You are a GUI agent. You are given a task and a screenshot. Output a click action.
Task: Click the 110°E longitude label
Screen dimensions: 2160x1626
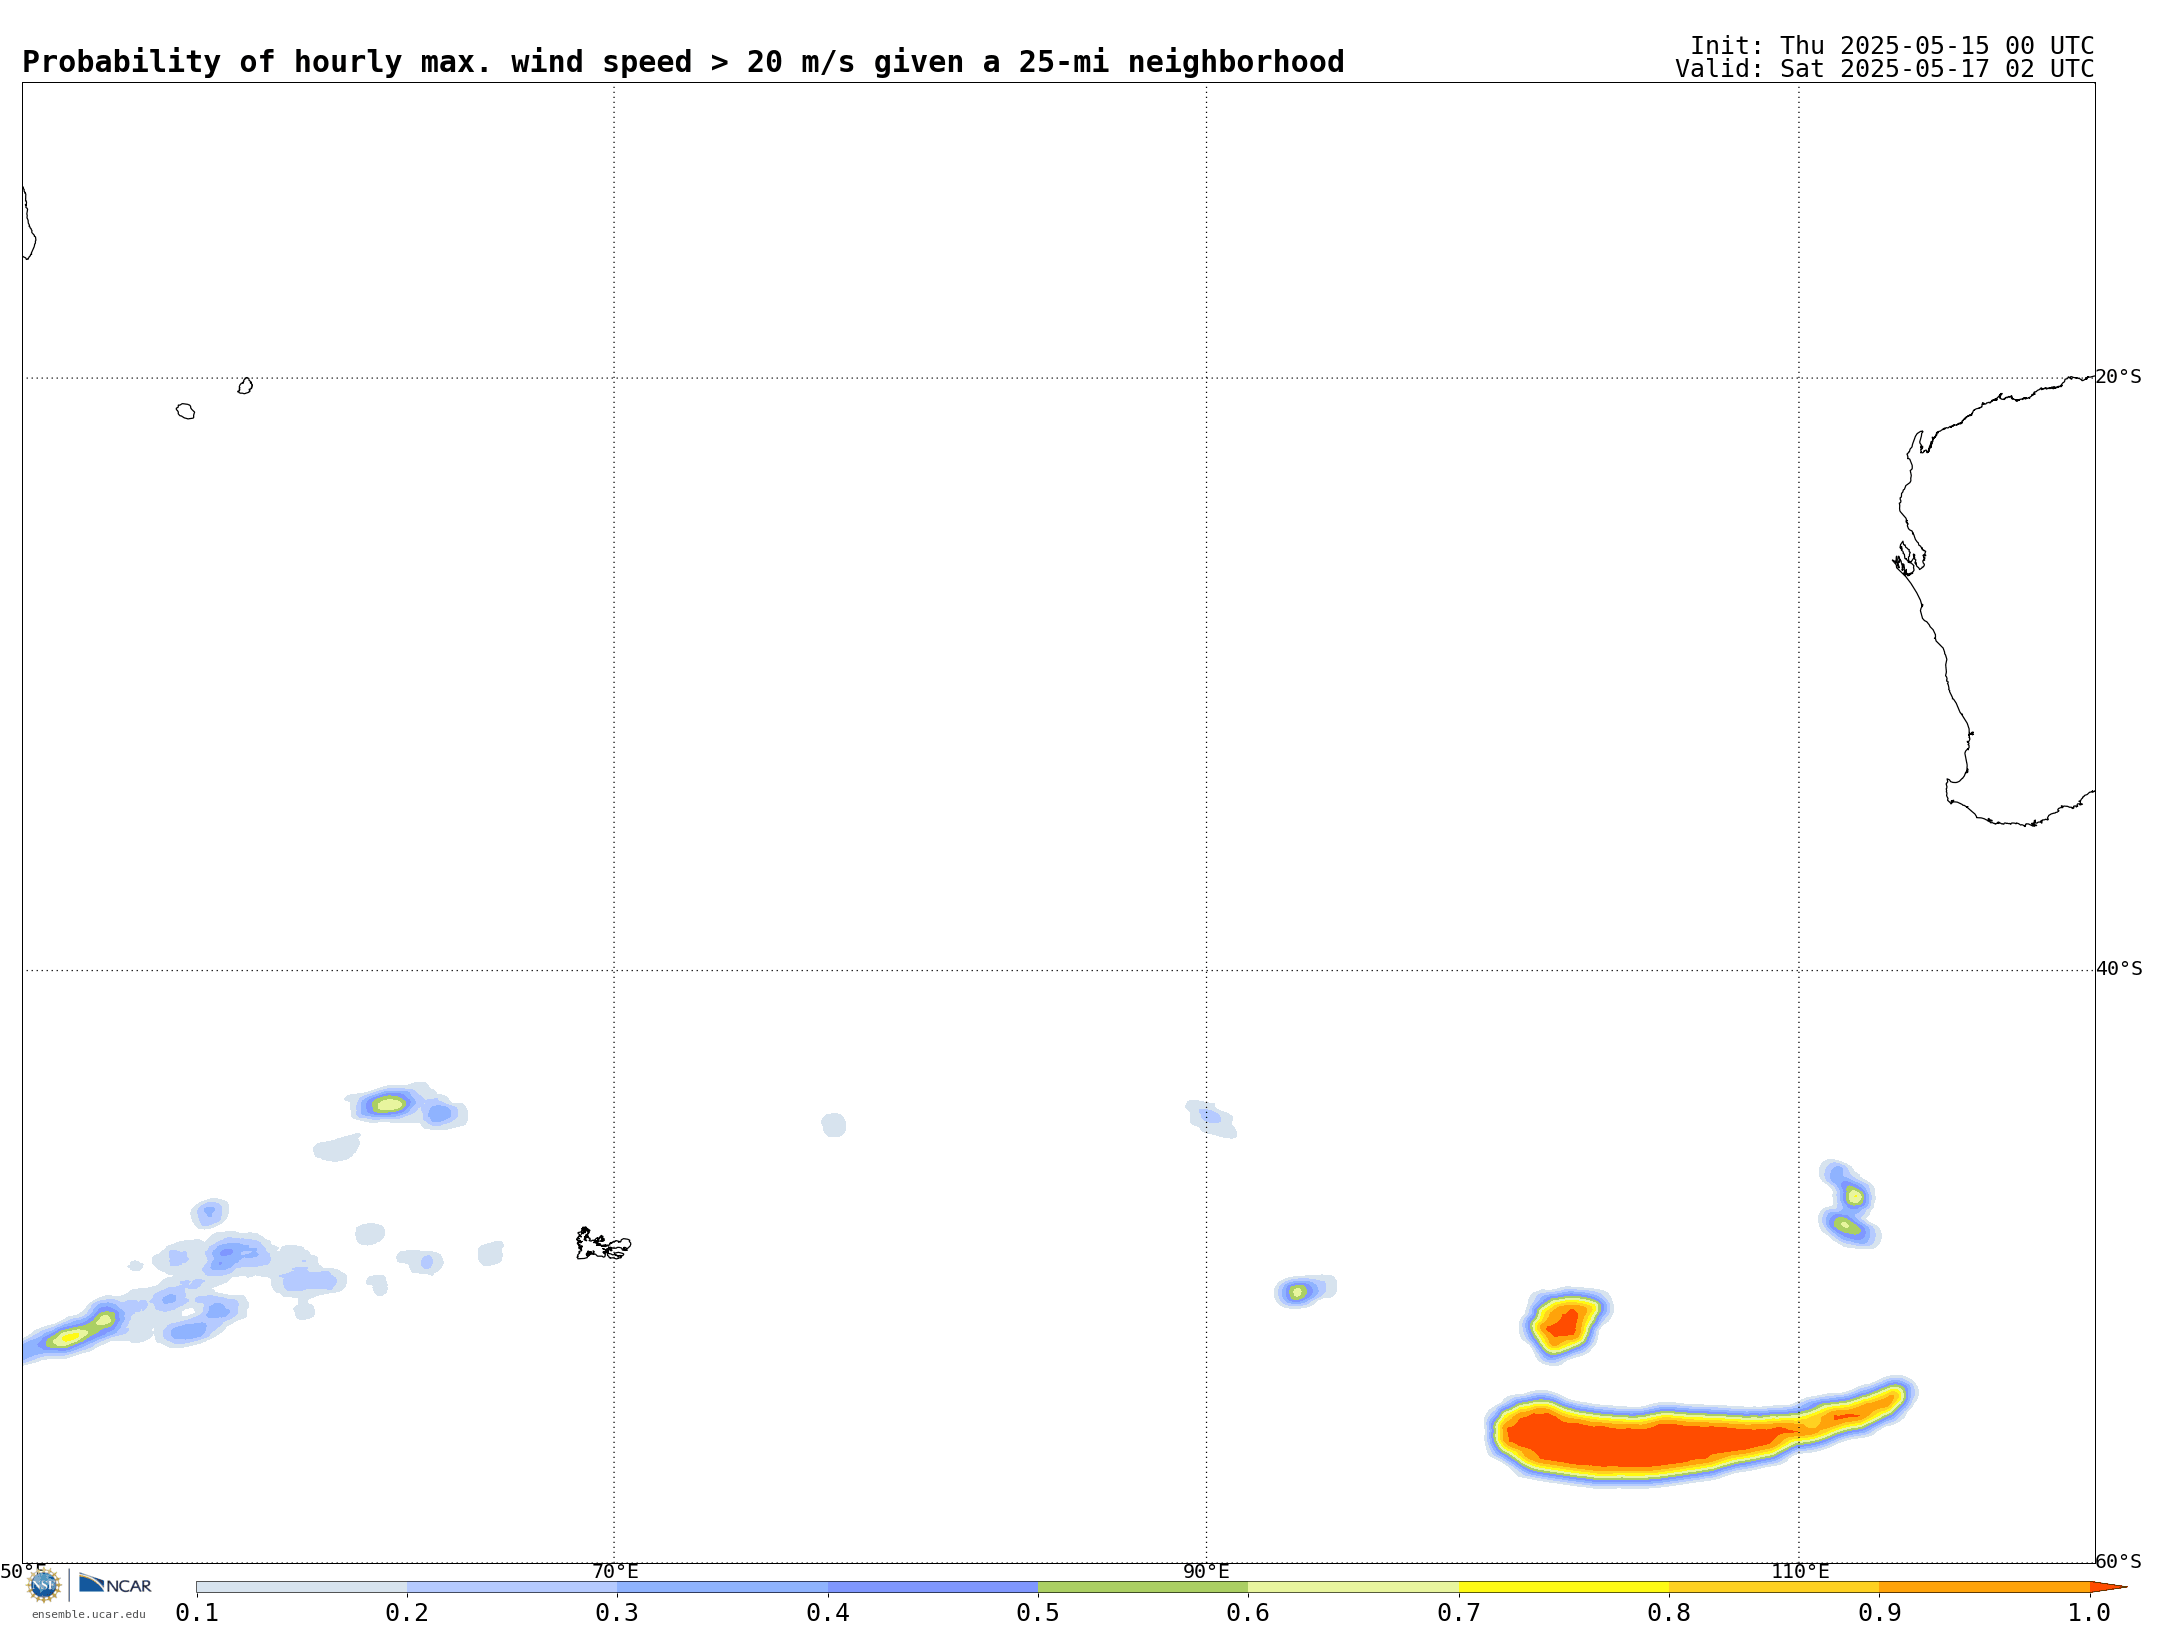pyautogui.click(x=1800, y=1571)
